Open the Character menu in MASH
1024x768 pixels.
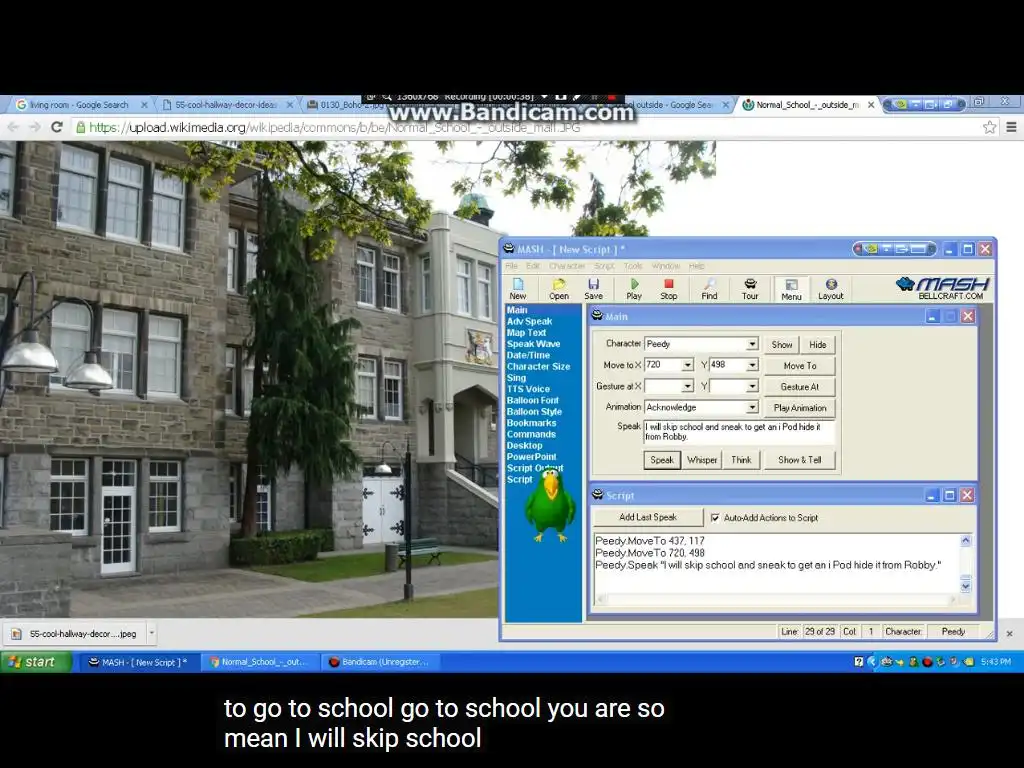(567, 266)
